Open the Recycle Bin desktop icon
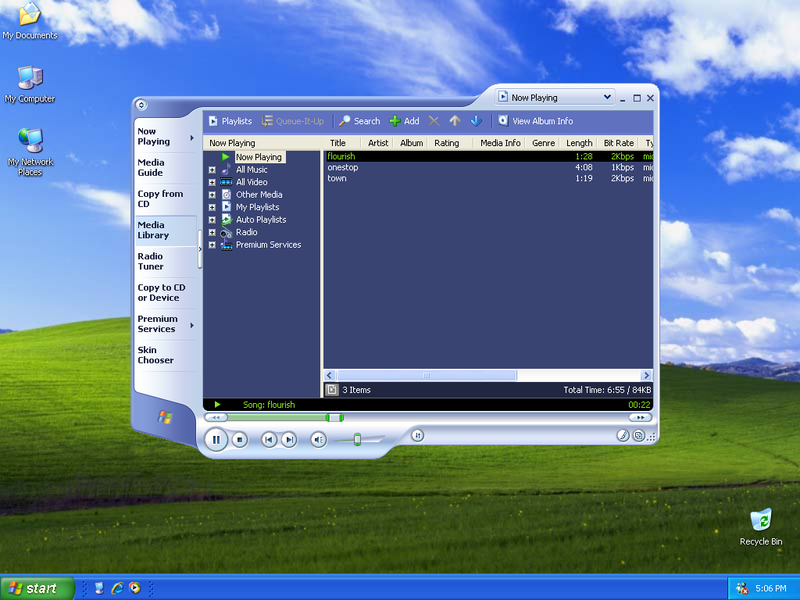800x600 pixels. coord(761,527)
